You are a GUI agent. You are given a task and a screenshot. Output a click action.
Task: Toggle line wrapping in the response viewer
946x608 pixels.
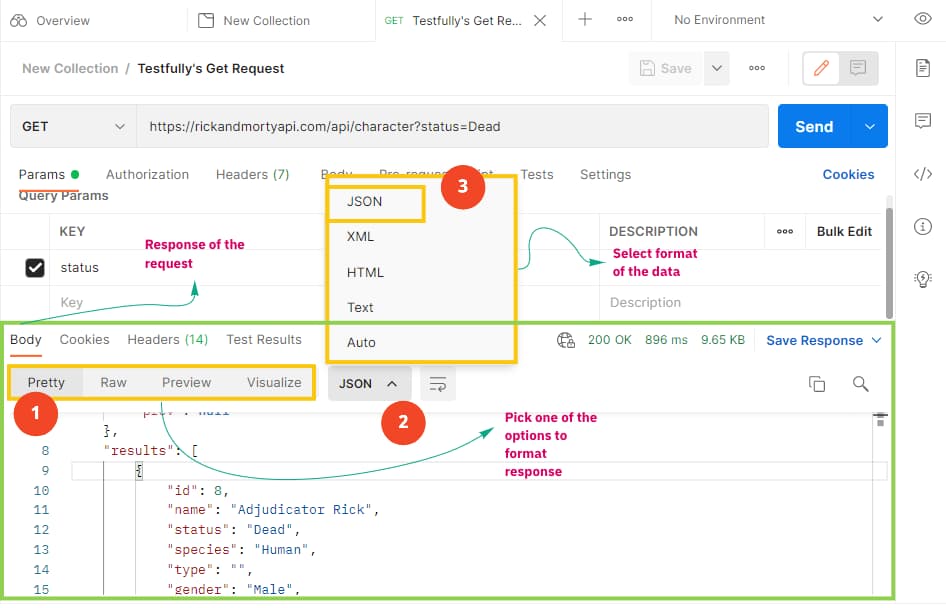(437, 383)
